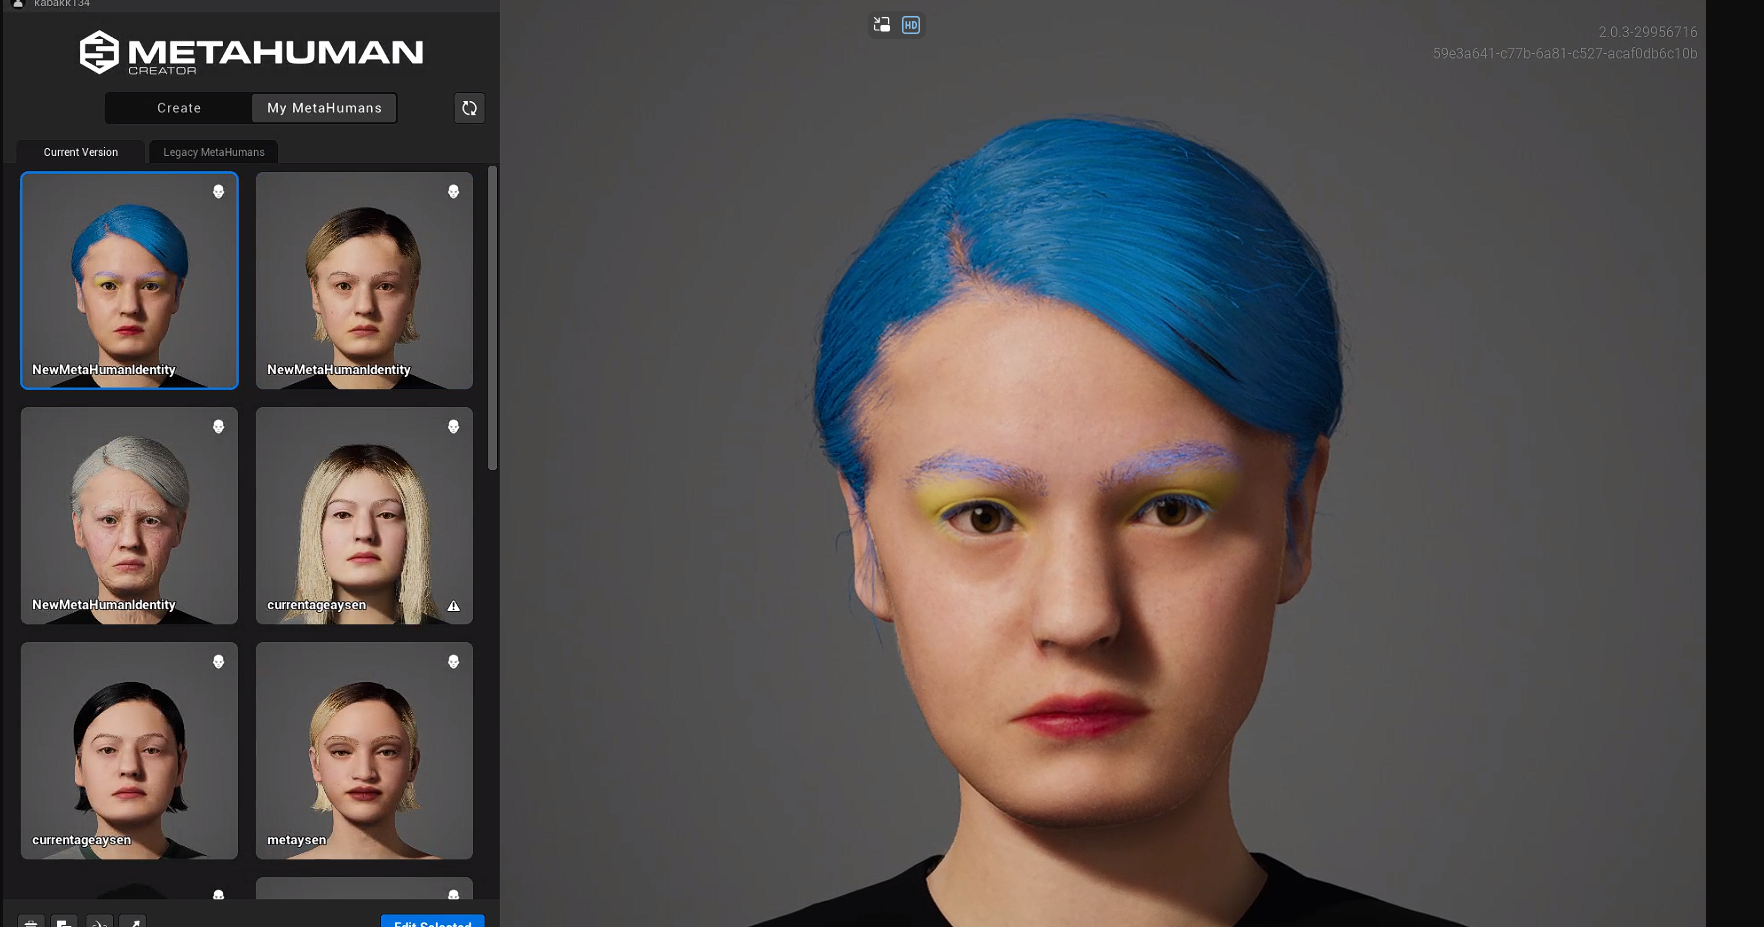Viewport: 1764px width, 927px height.
Task: Shrink the viewport with the picture-in-picture icon
Action: click(x=881, y=25)
